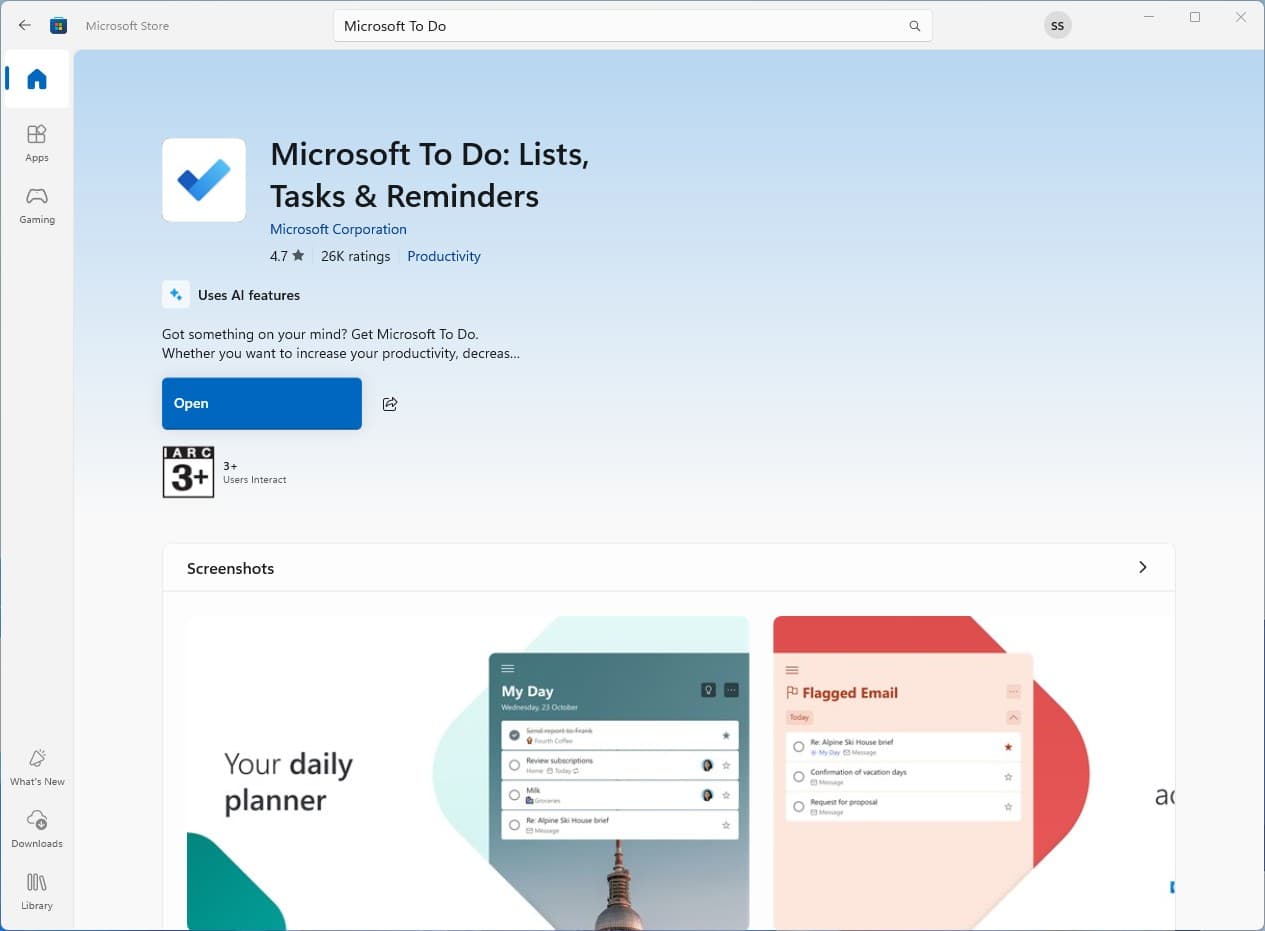The image size is (1265, 931).
Task: Open the Gaming section in sidebar
Action: pos(37,204)
